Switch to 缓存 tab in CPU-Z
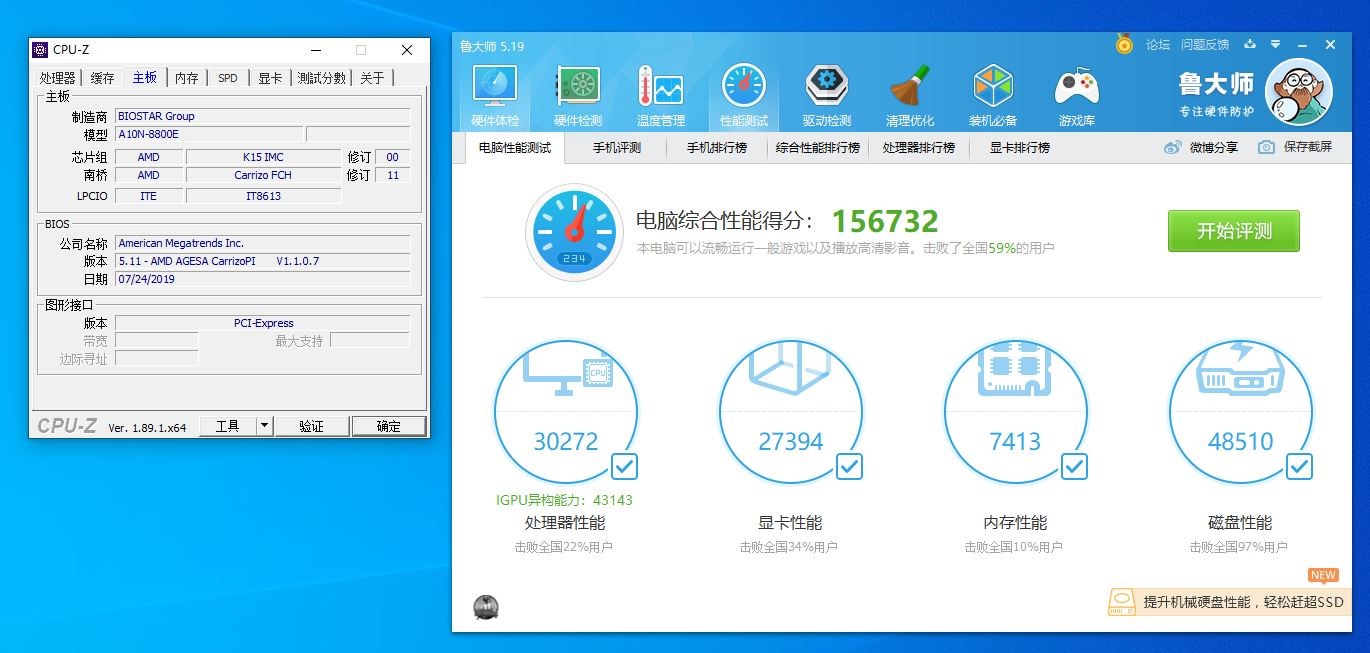The image size is (1370, 653). click(103, 78)
